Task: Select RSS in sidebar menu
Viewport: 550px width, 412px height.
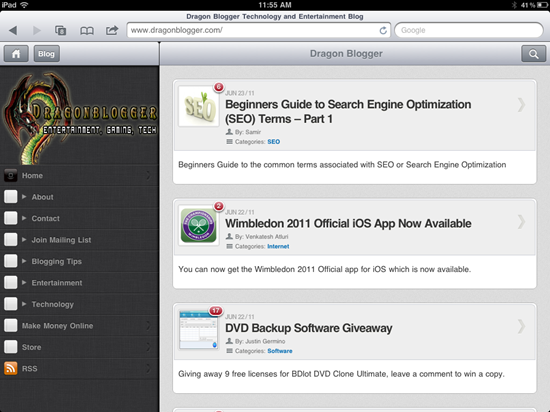Action: [x=79, y=369]
